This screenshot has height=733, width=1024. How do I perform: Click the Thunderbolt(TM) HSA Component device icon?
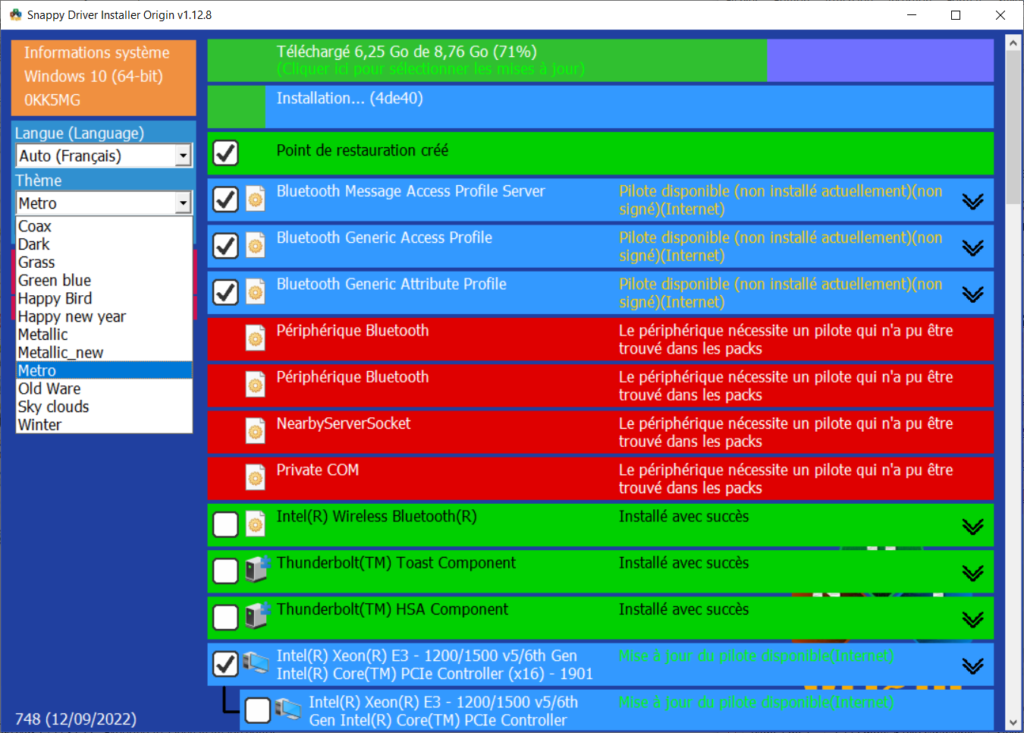click(257, 616)
